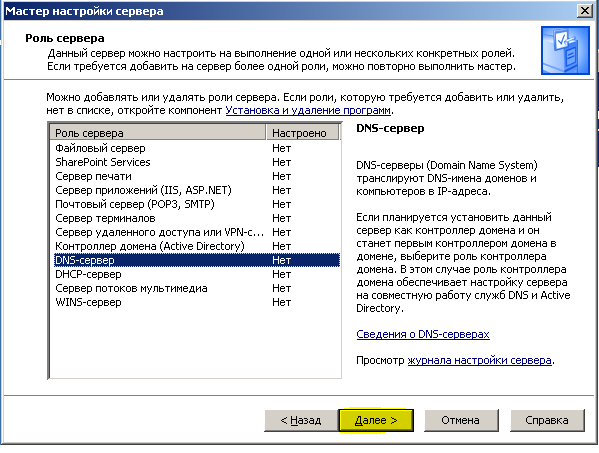Viewport: 599px width, 453px height.
Task: Open the Сведения о DNS-серверах link
Action: coord(423,334)
